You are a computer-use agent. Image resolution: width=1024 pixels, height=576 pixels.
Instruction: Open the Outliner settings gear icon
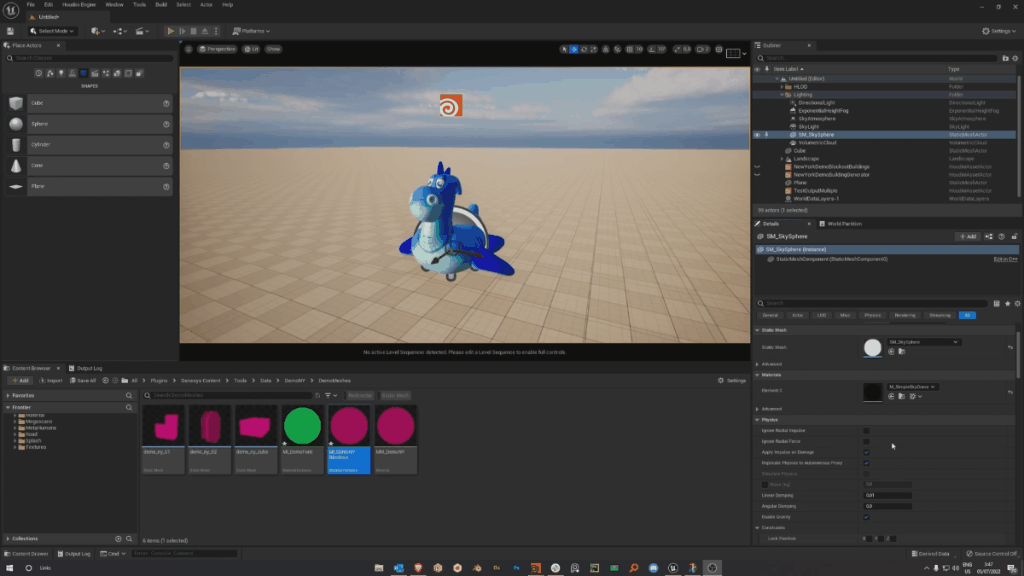[x=1015, y=57]
